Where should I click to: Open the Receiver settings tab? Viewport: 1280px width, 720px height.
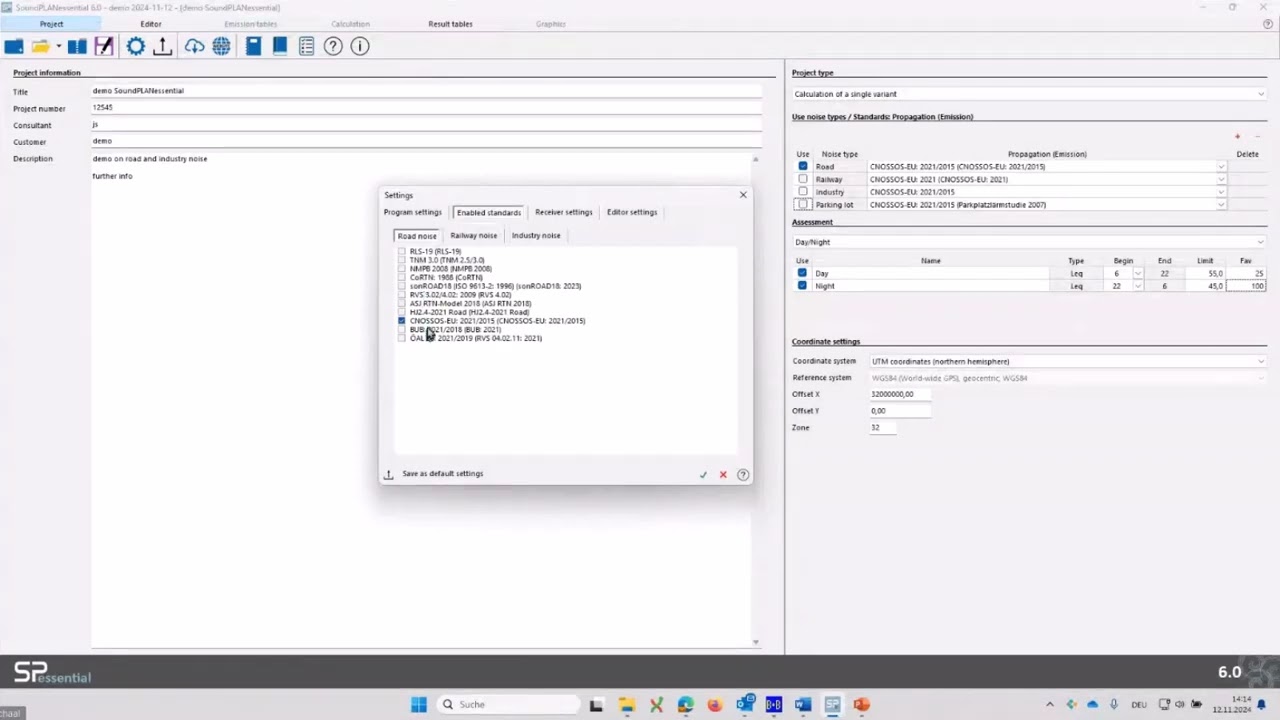point(563,212)
